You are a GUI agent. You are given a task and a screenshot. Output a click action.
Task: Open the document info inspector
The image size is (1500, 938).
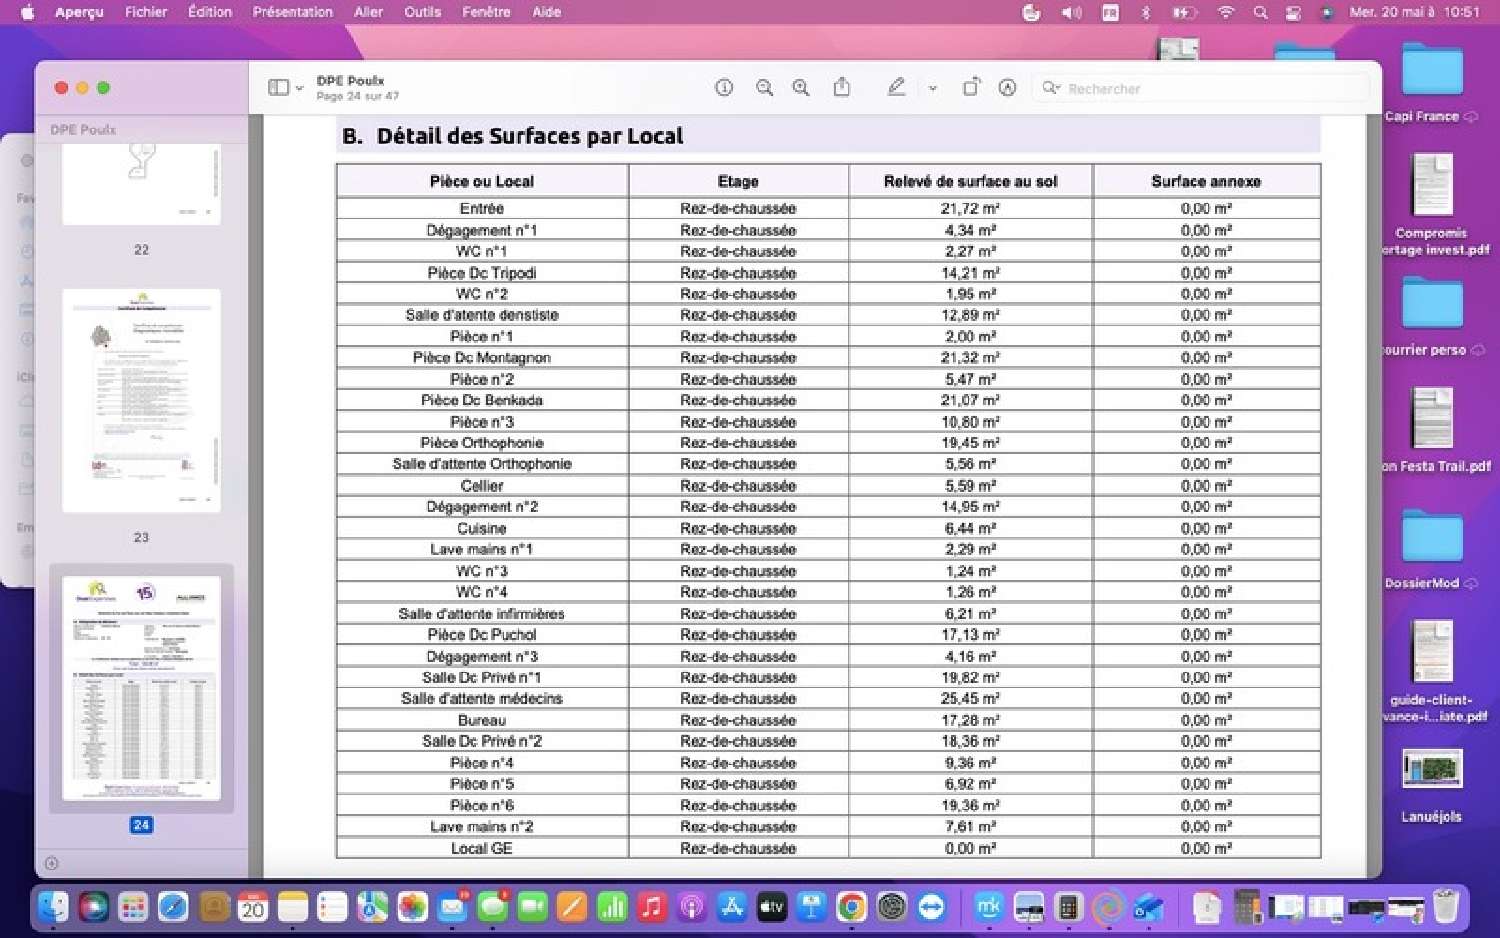pyautogui.click(x=724, y=88)
